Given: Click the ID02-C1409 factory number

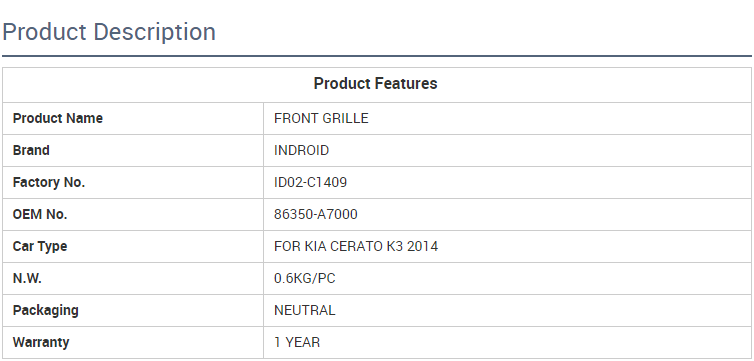Looking at the screenshot, I should click(310, 183).
